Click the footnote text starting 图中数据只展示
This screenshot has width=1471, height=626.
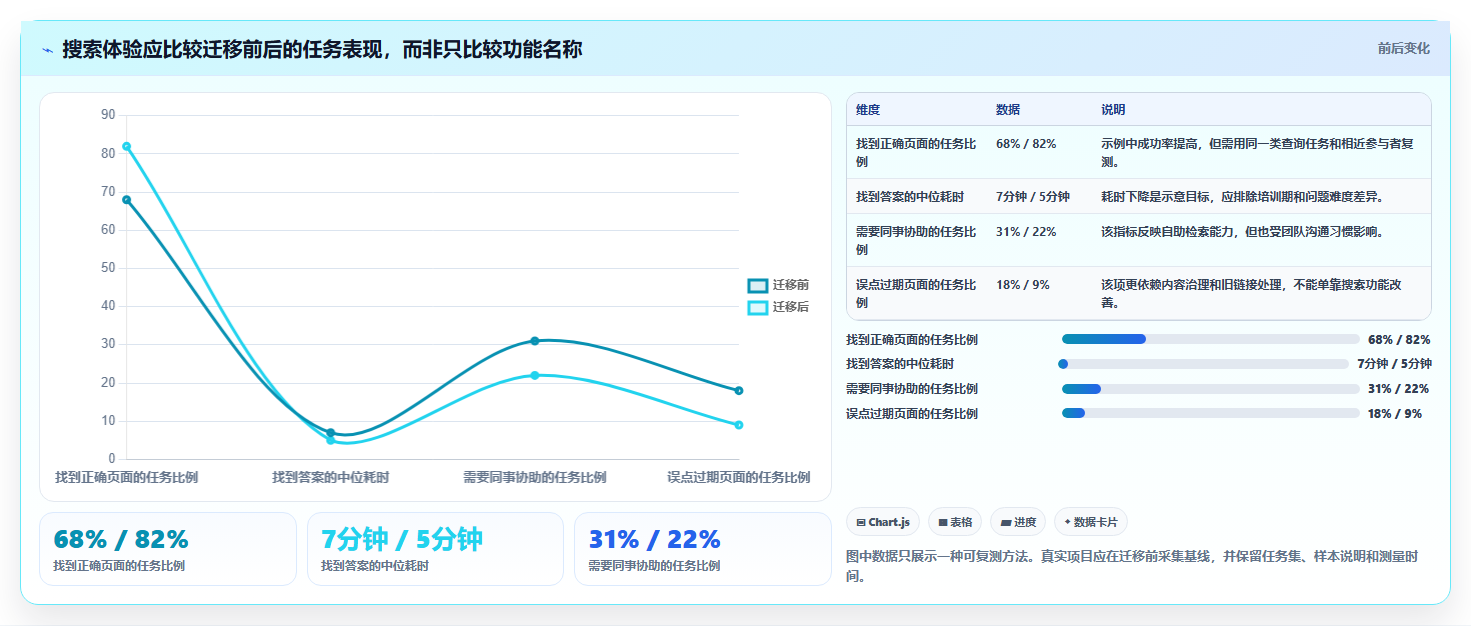click(1133, 566)
